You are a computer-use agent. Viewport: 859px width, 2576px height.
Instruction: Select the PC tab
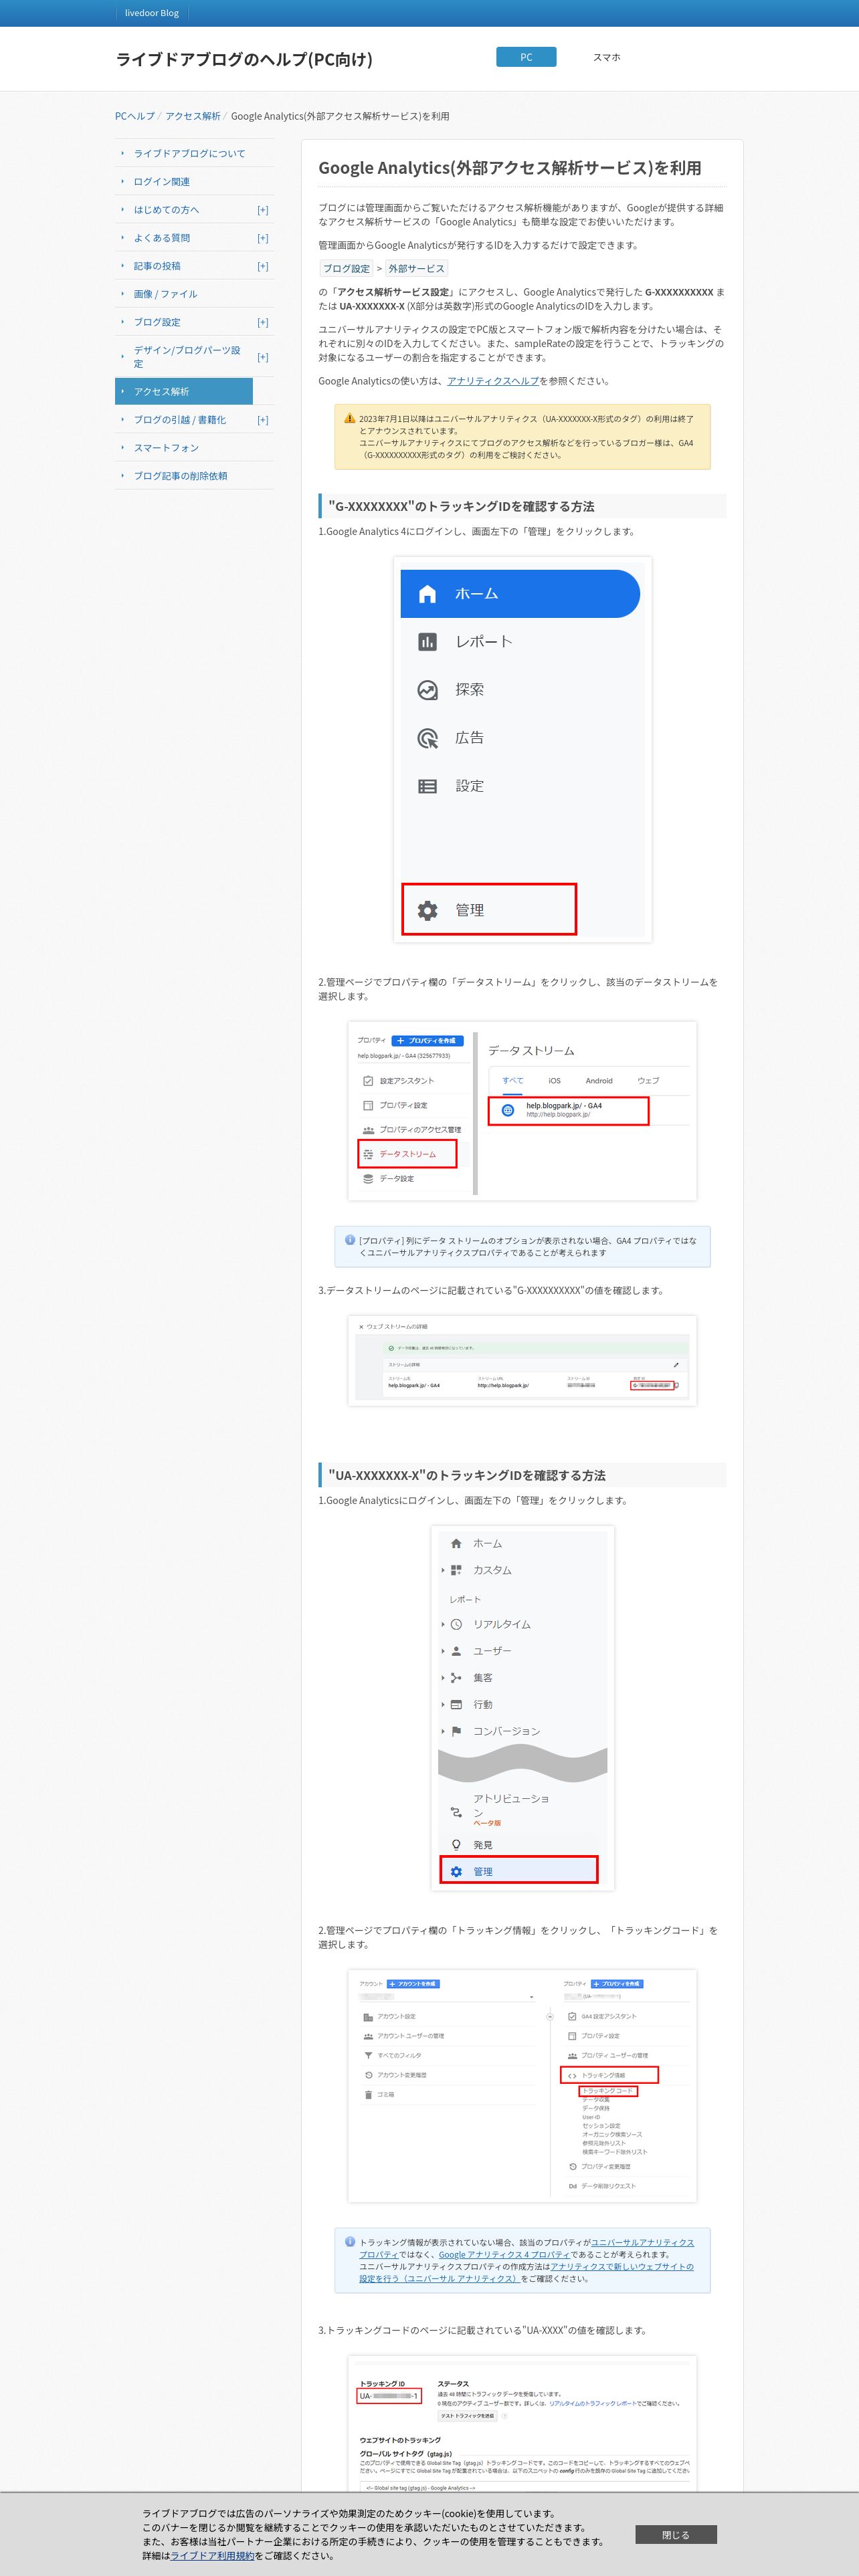[x=526, y=57]
